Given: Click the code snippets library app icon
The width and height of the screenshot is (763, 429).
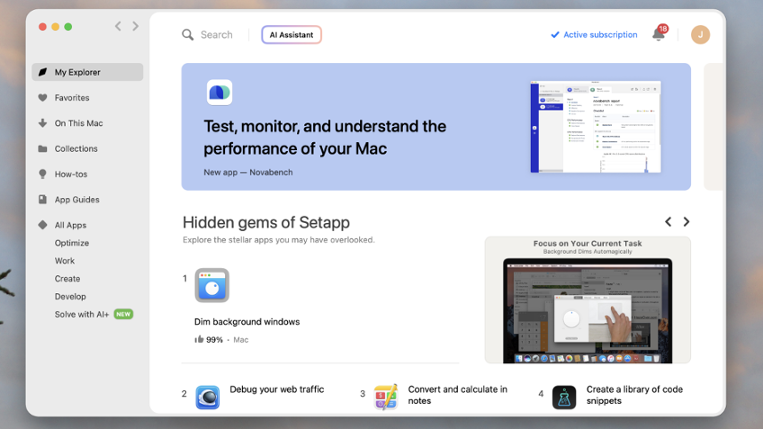Looking at the screenshot, I should 564,396.
